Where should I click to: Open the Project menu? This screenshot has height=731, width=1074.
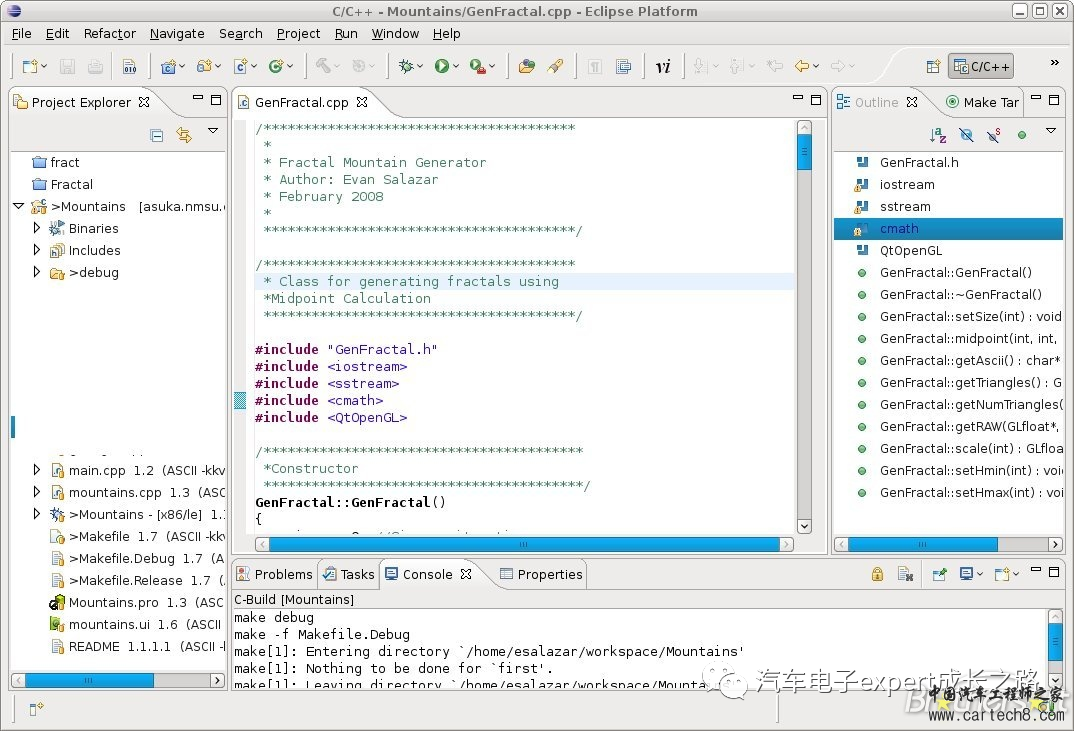(298, 34)
